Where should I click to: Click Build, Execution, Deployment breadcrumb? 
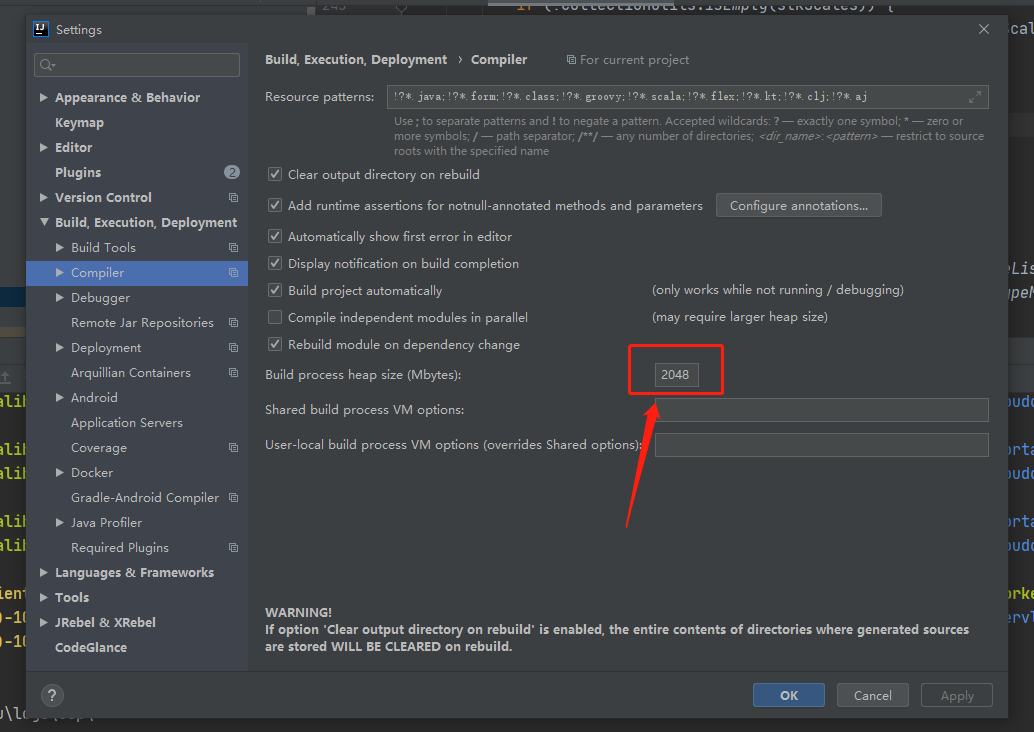[x=356, y=60]
